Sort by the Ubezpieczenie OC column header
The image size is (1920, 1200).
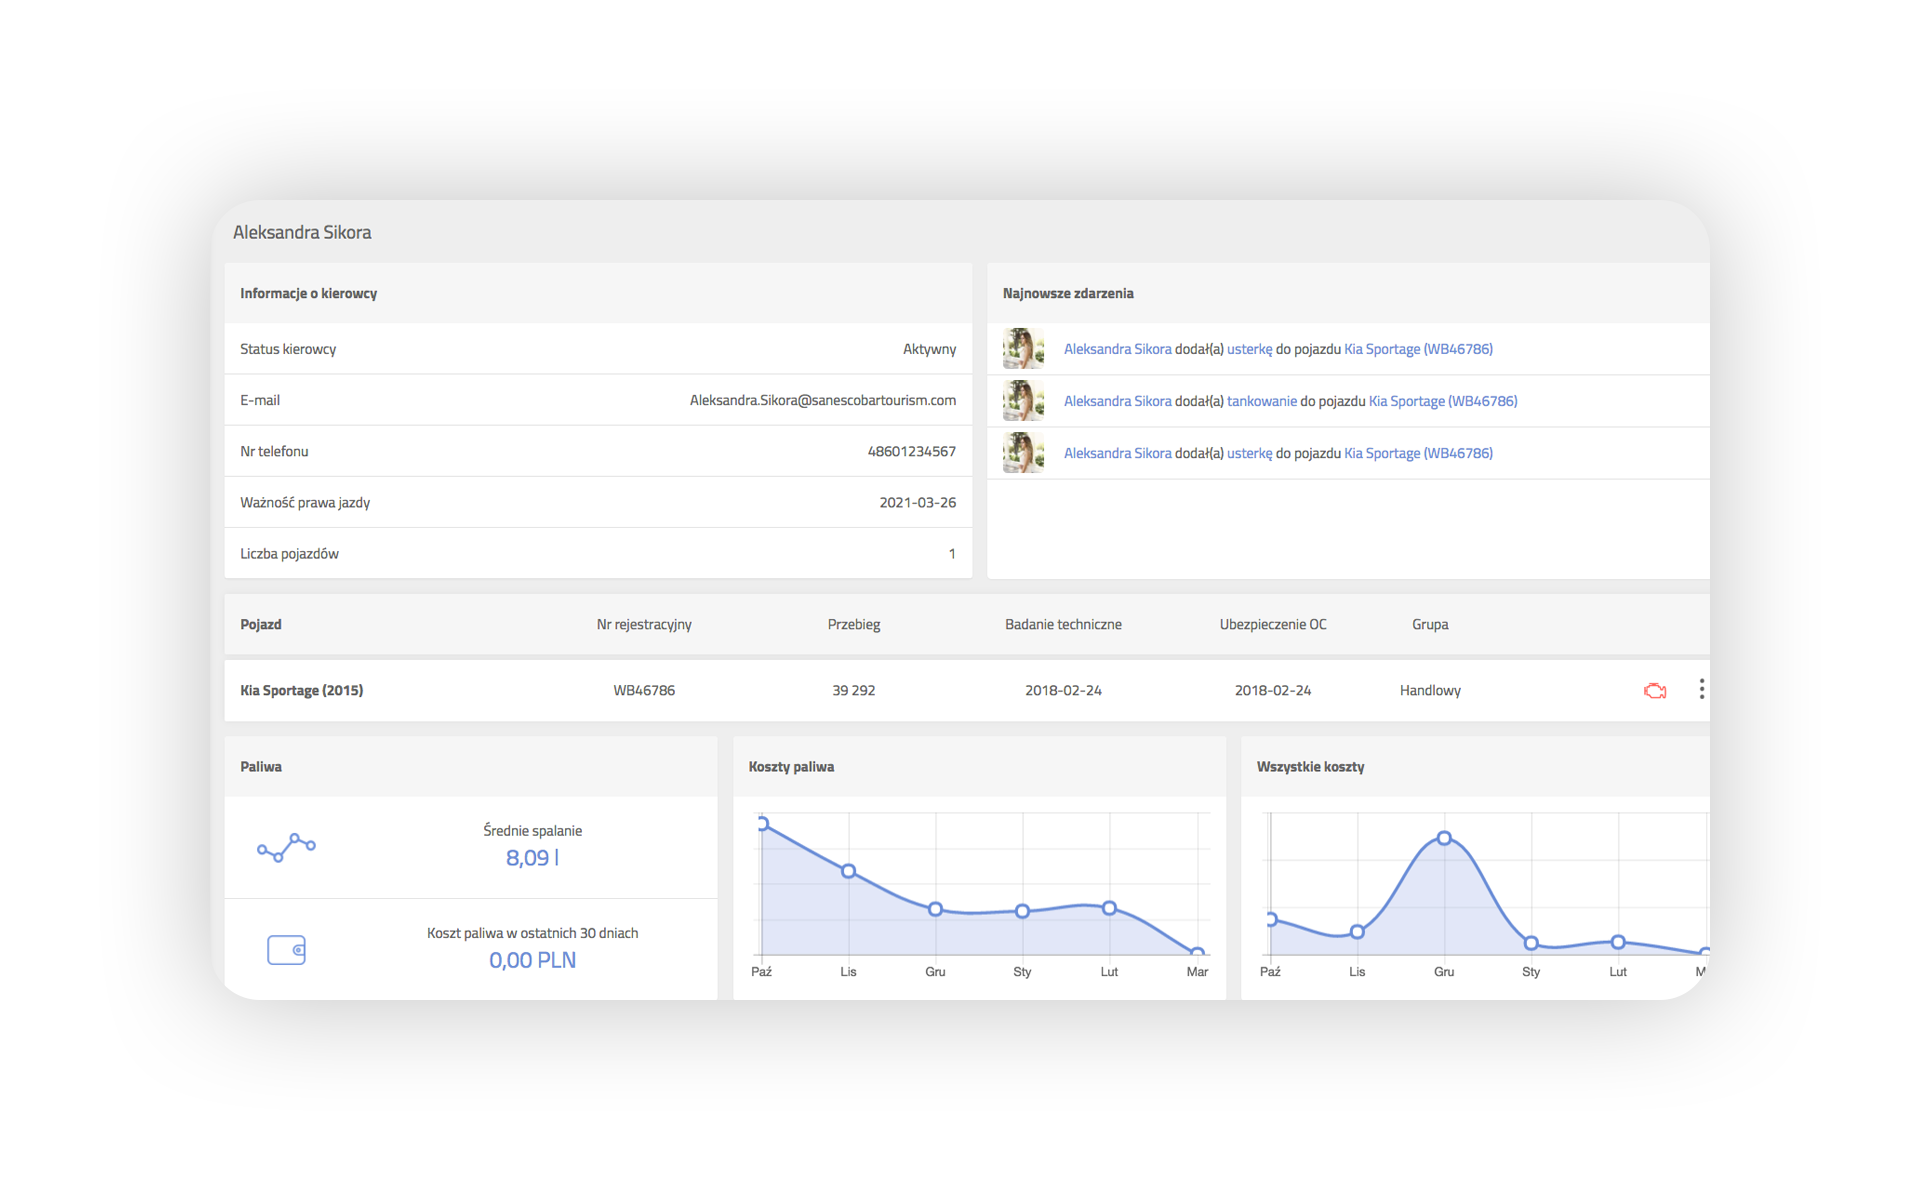1272,624
